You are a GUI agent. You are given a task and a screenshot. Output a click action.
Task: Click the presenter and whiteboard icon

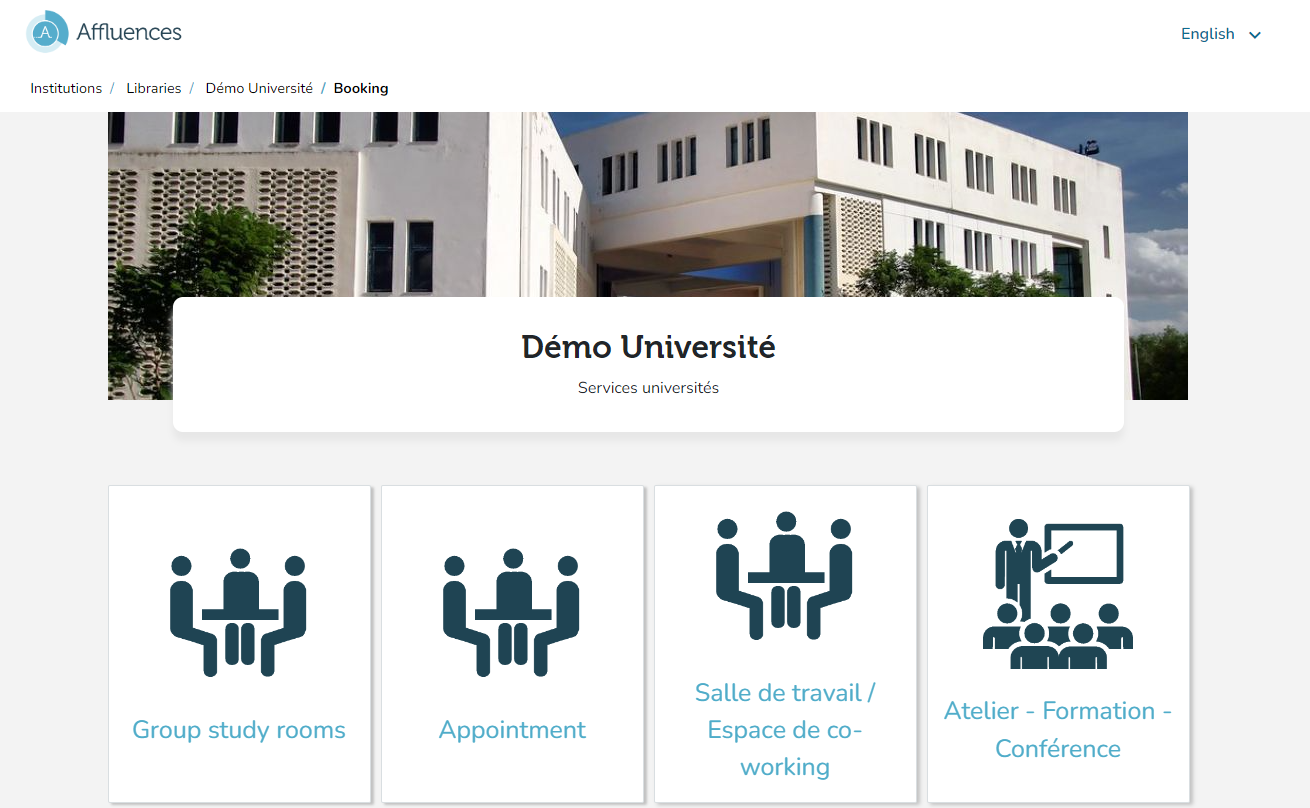pyautogui.click(x=1058, y=594)
